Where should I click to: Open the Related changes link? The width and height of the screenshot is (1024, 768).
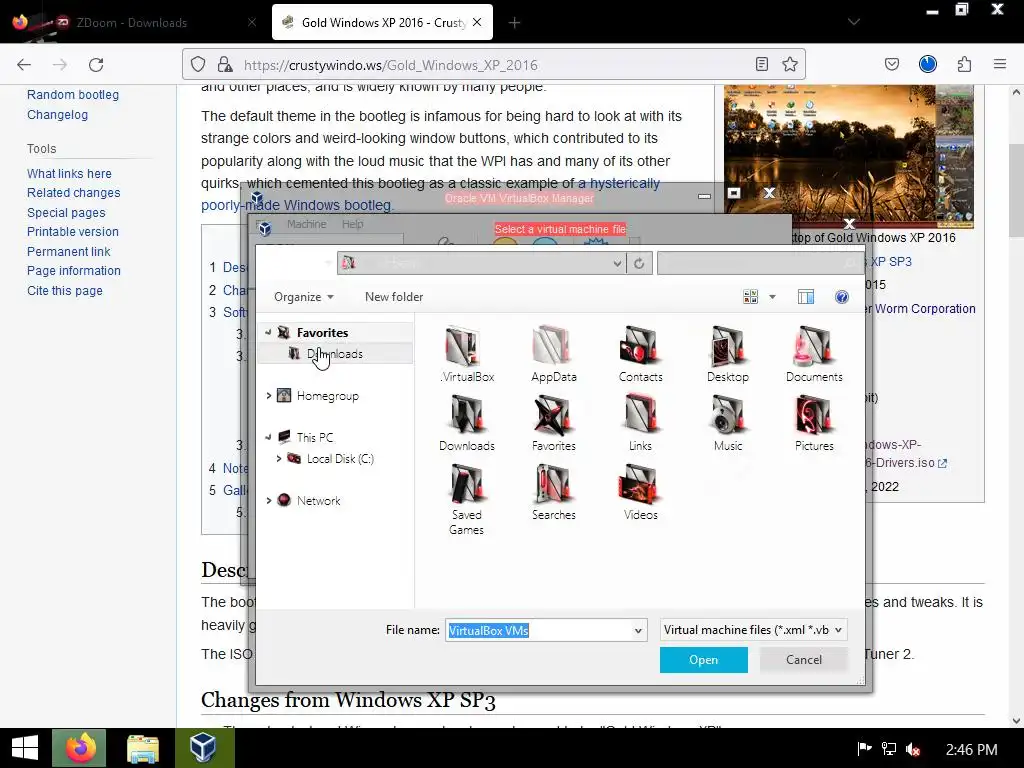click(74, 193)
